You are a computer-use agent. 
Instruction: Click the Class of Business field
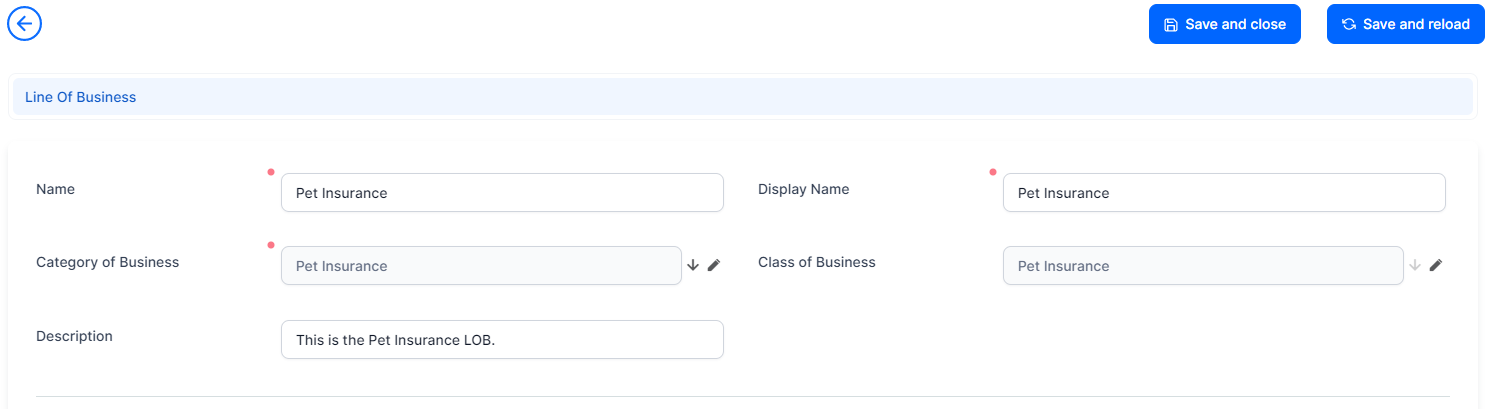[x=1203, y=266]
